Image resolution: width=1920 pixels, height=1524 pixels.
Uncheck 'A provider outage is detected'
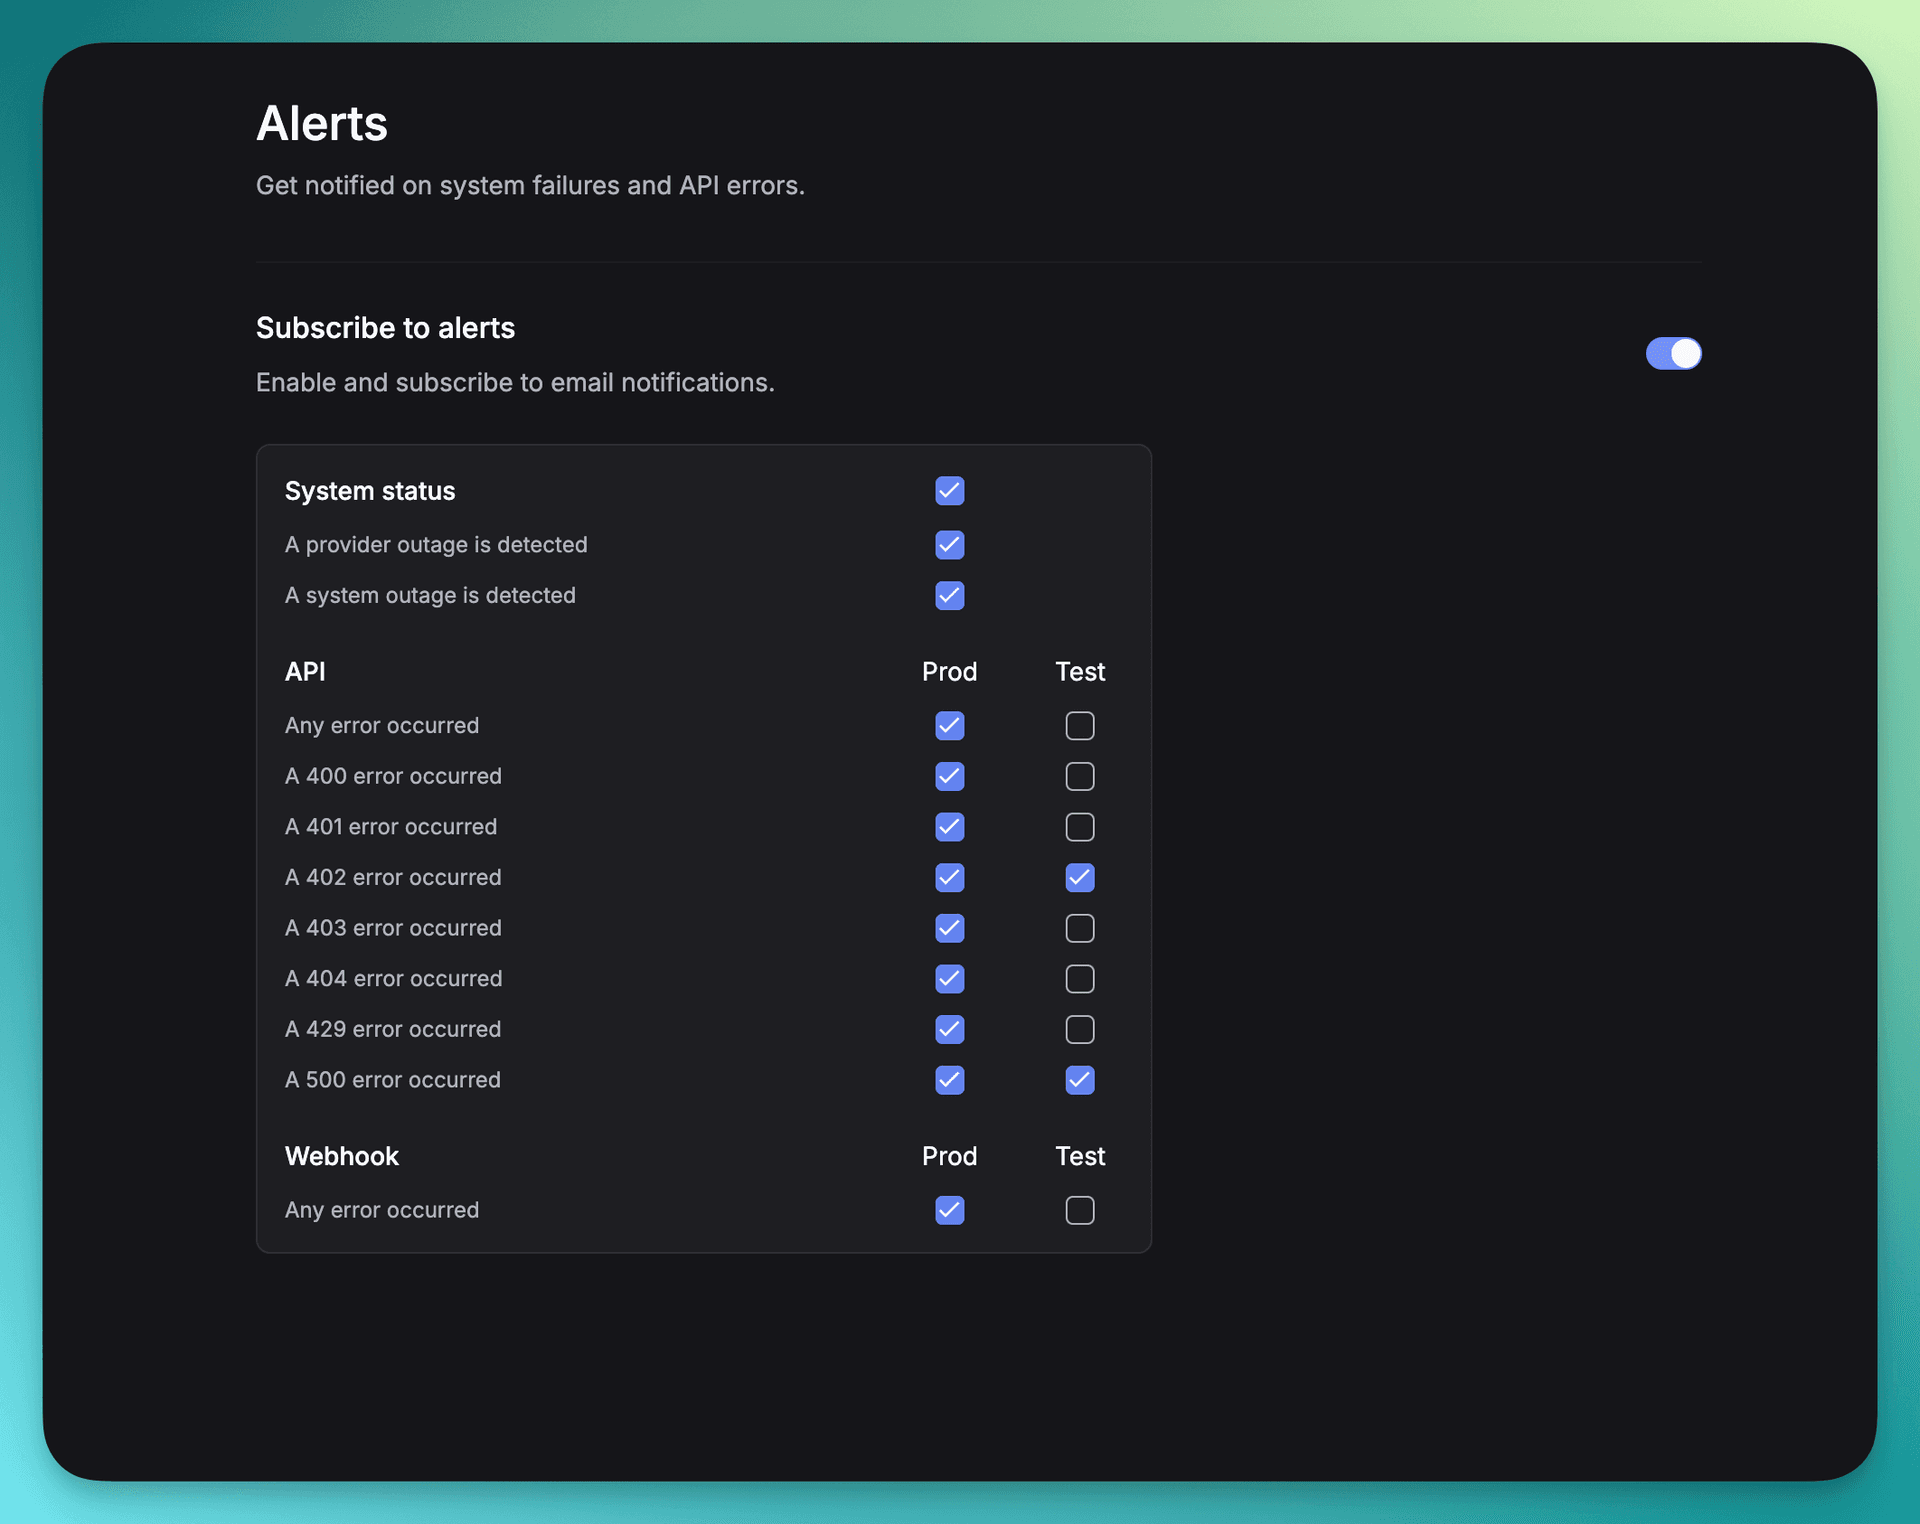click(x=949, y=545)
